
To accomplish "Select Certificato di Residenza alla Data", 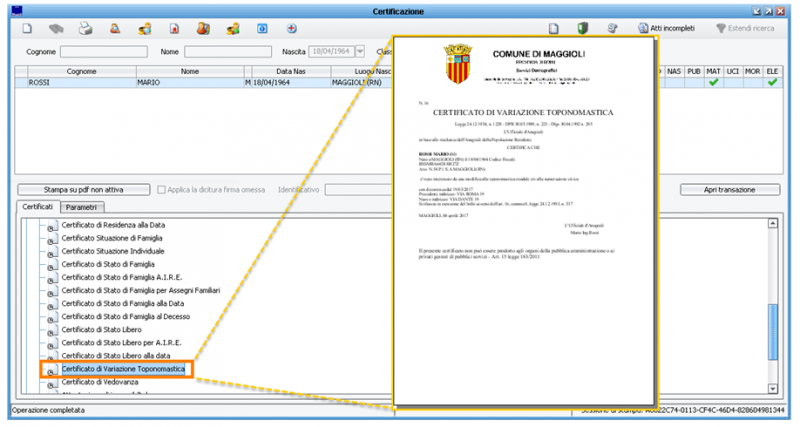I will (113, 225).
